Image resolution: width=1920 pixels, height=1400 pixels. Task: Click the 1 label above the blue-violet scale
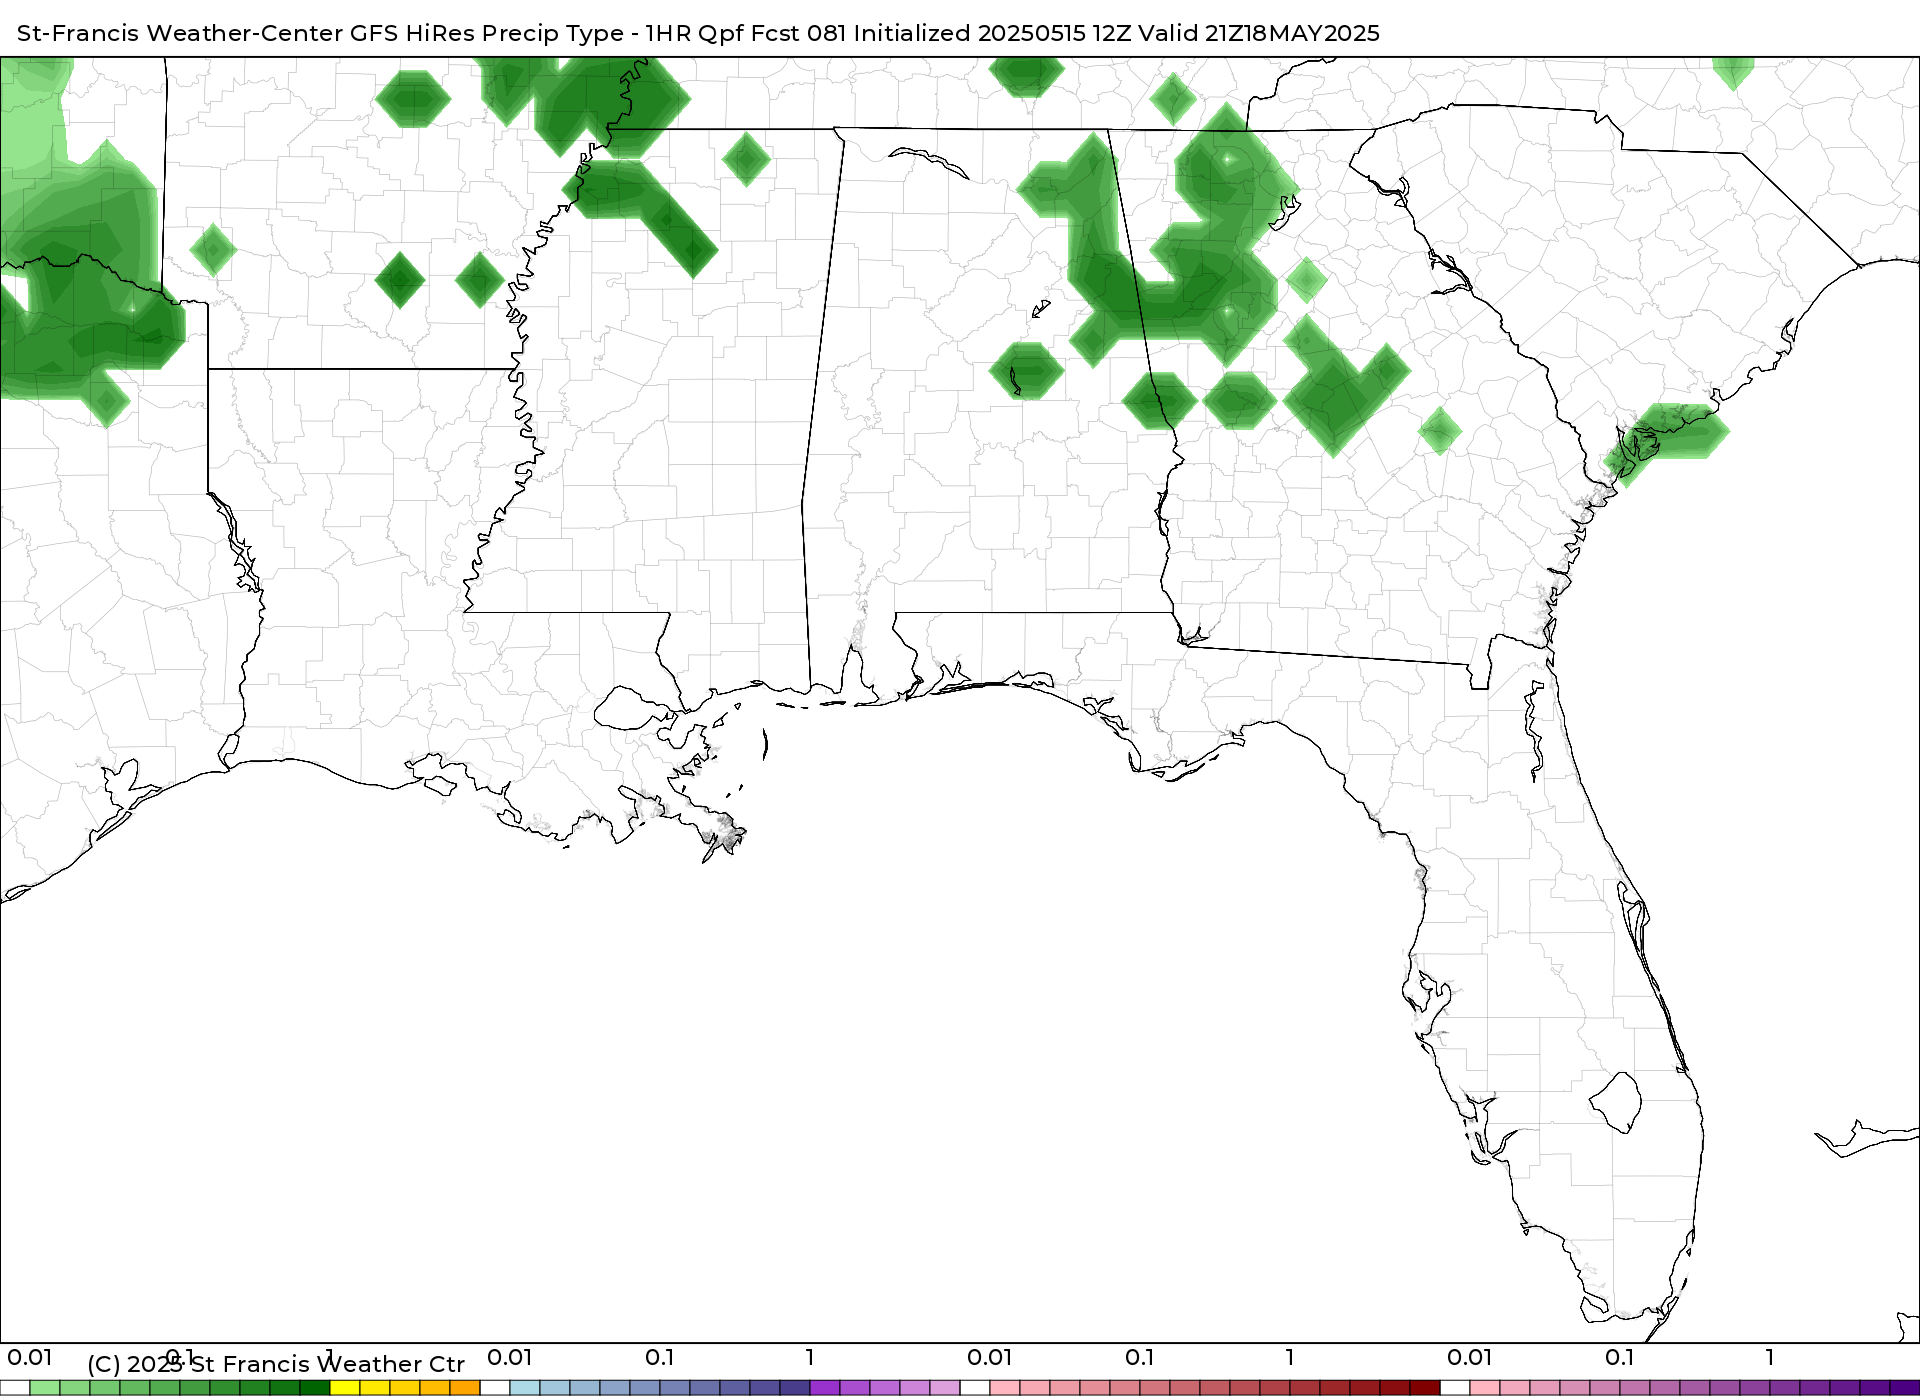(x=810, y=1358)
